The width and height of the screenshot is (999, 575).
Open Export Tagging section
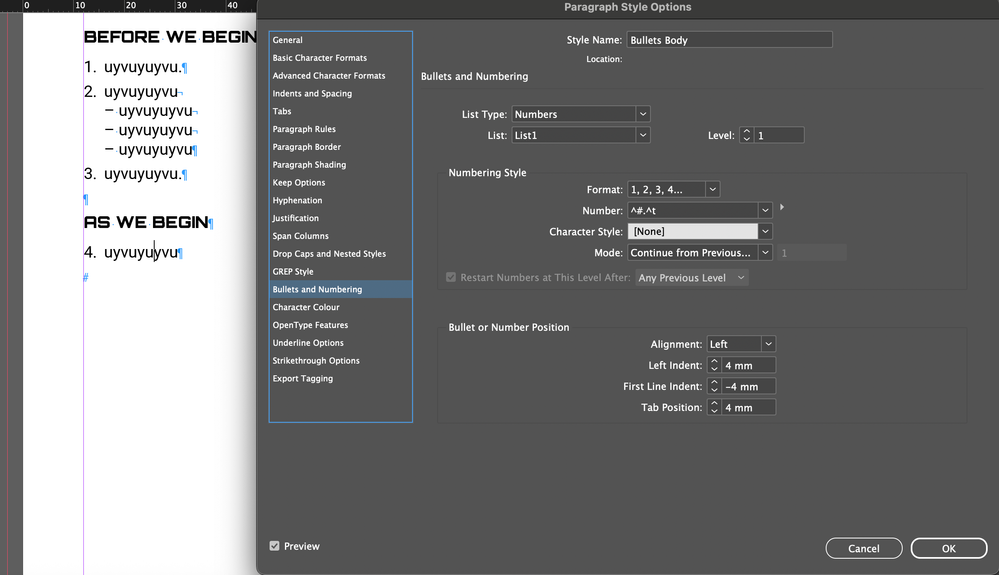[x=340, y=378]
